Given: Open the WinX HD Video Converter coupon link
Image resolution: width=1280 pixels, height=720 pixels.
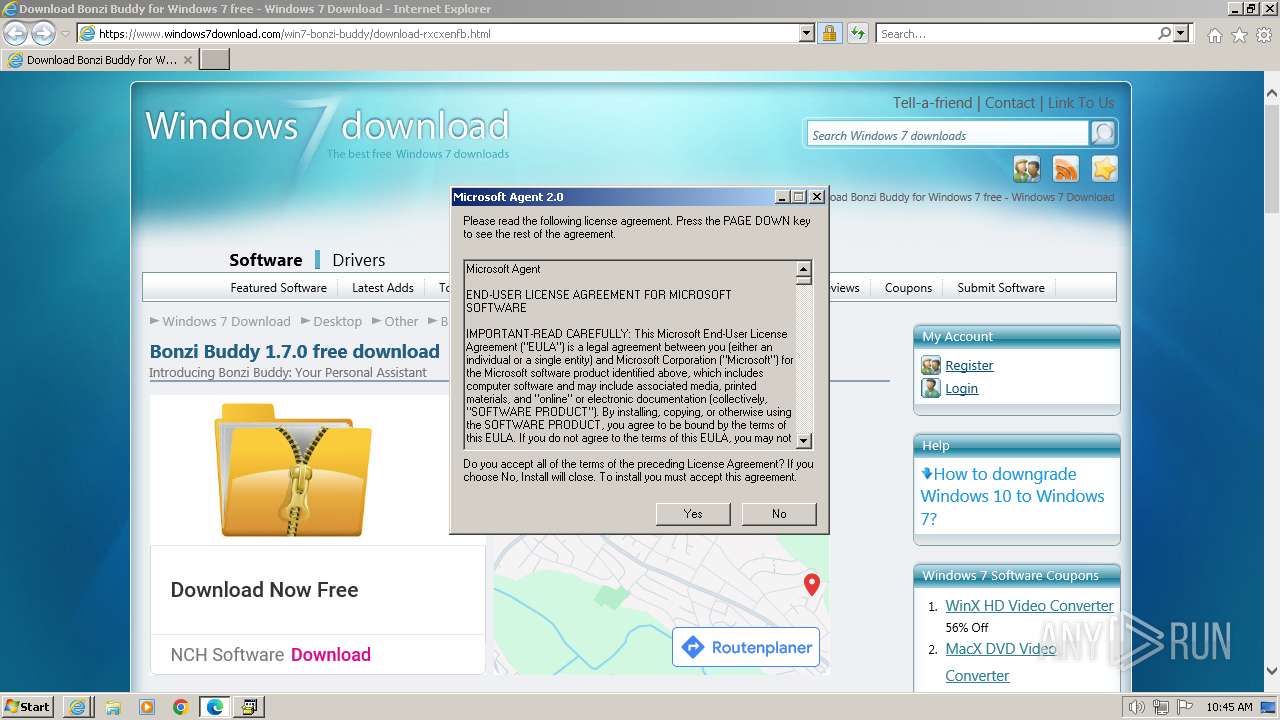Looking at the screenshot, I should coord(1029,606).
